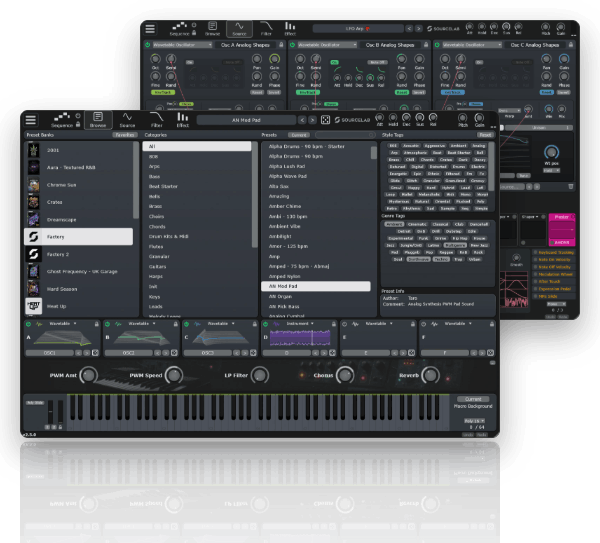Load the AN Organ preset
Viewport: 600px width, 543px height.
(x=316, y=296)
